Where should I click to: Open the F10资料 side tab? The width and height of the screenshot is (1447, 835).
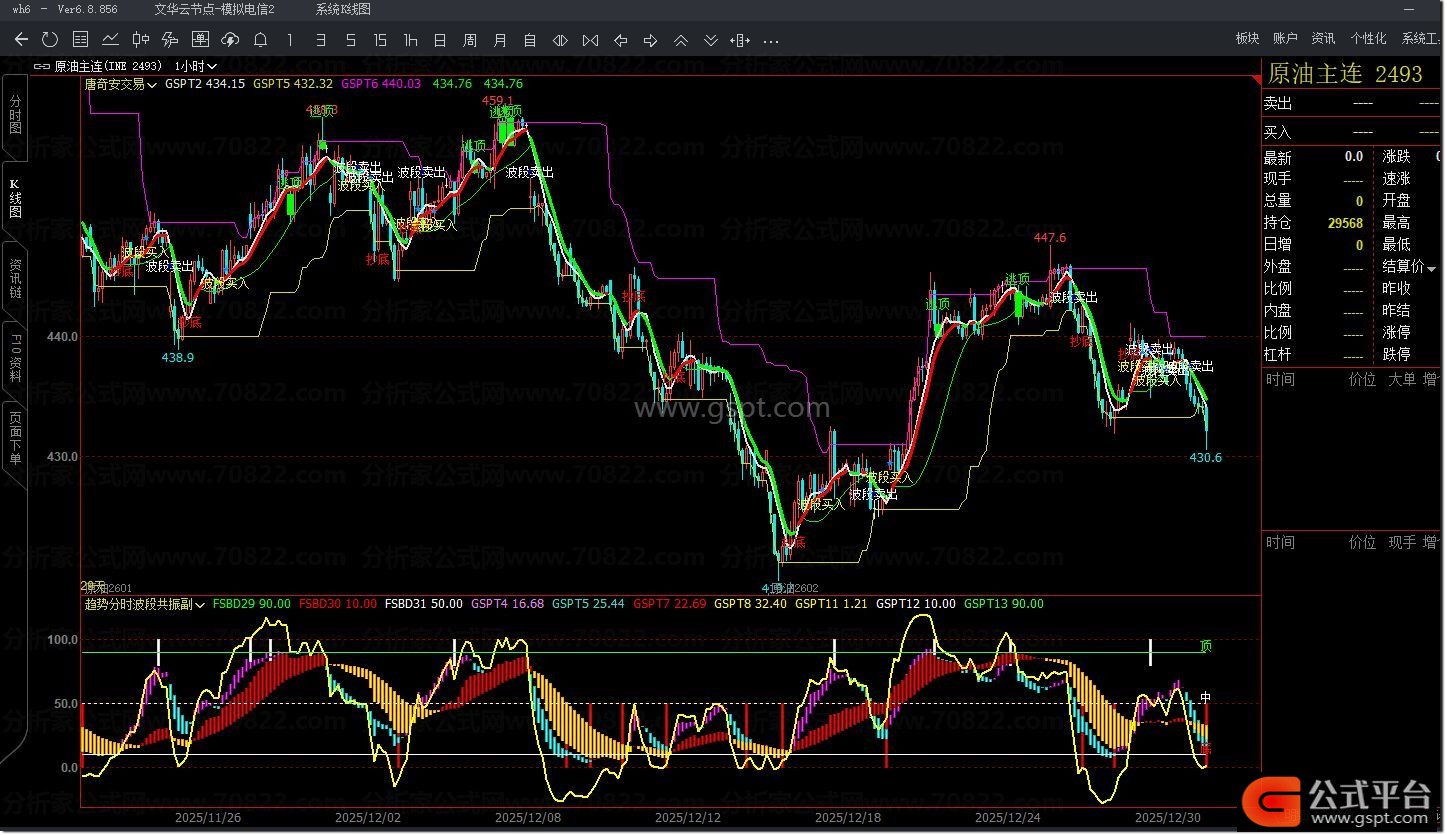[15, 358]
